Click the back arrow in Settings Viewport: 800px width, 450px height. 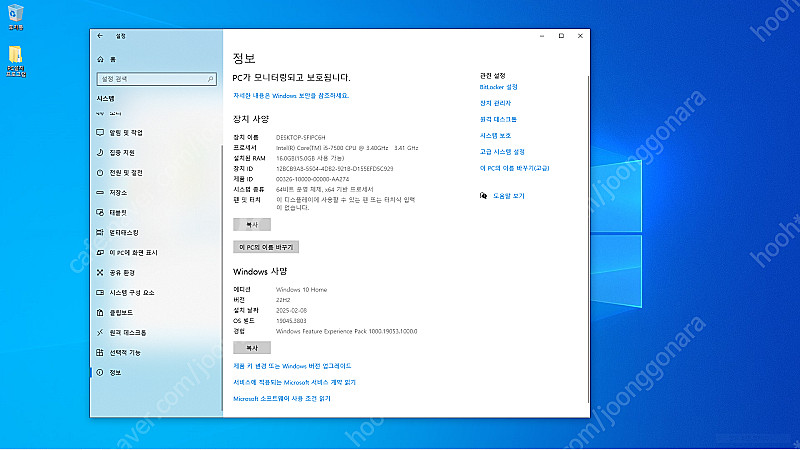(x=100, y=36)
